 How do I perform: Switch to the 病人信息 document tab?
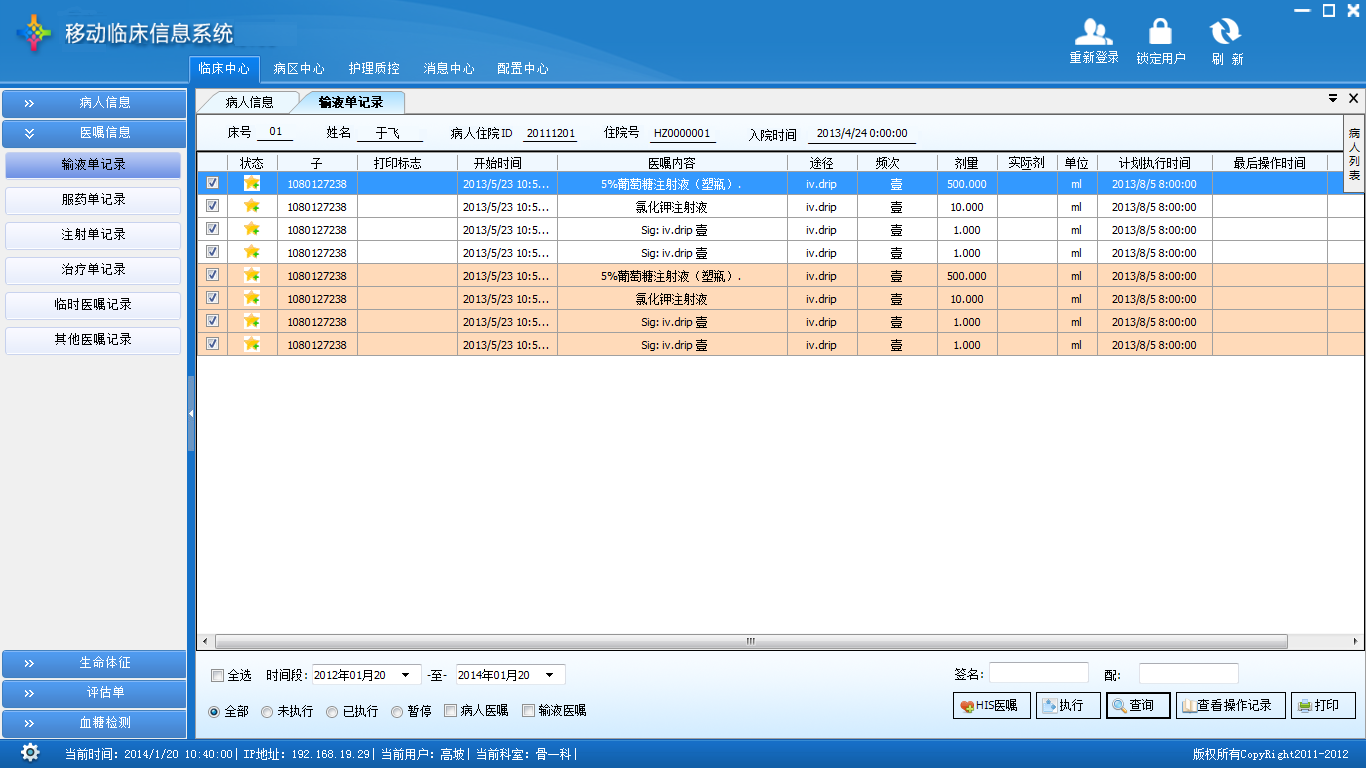click(249, 102)
